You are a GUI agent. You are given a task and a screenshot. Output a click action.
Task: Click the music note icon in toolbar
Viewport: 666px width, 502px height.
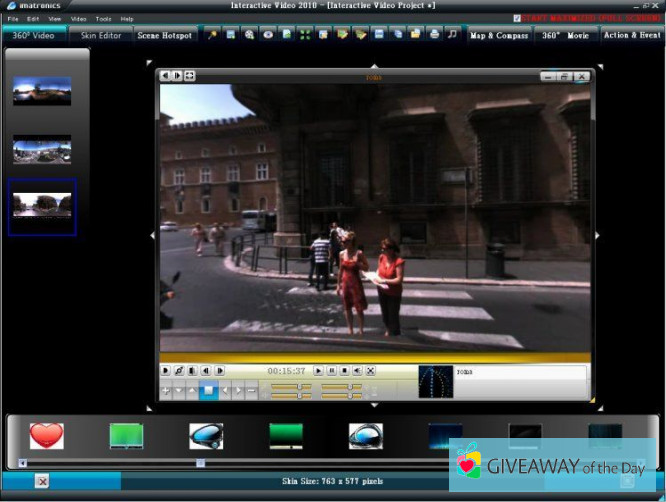pos(453,35)
